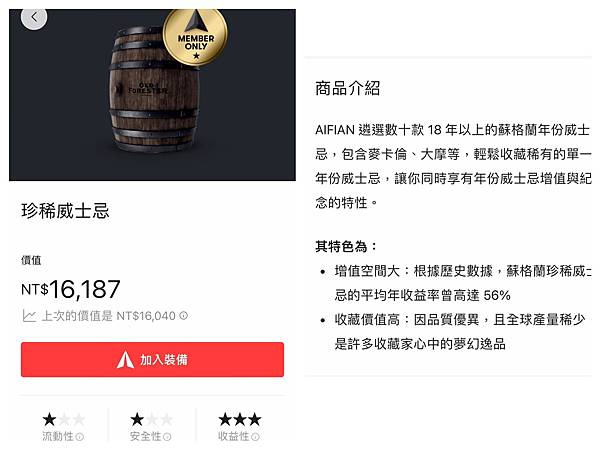Image resolution: width=600 pixels, height=450 pixels.
Task: Click the 收藏價值高 bullet point
Action: [453, 332]
